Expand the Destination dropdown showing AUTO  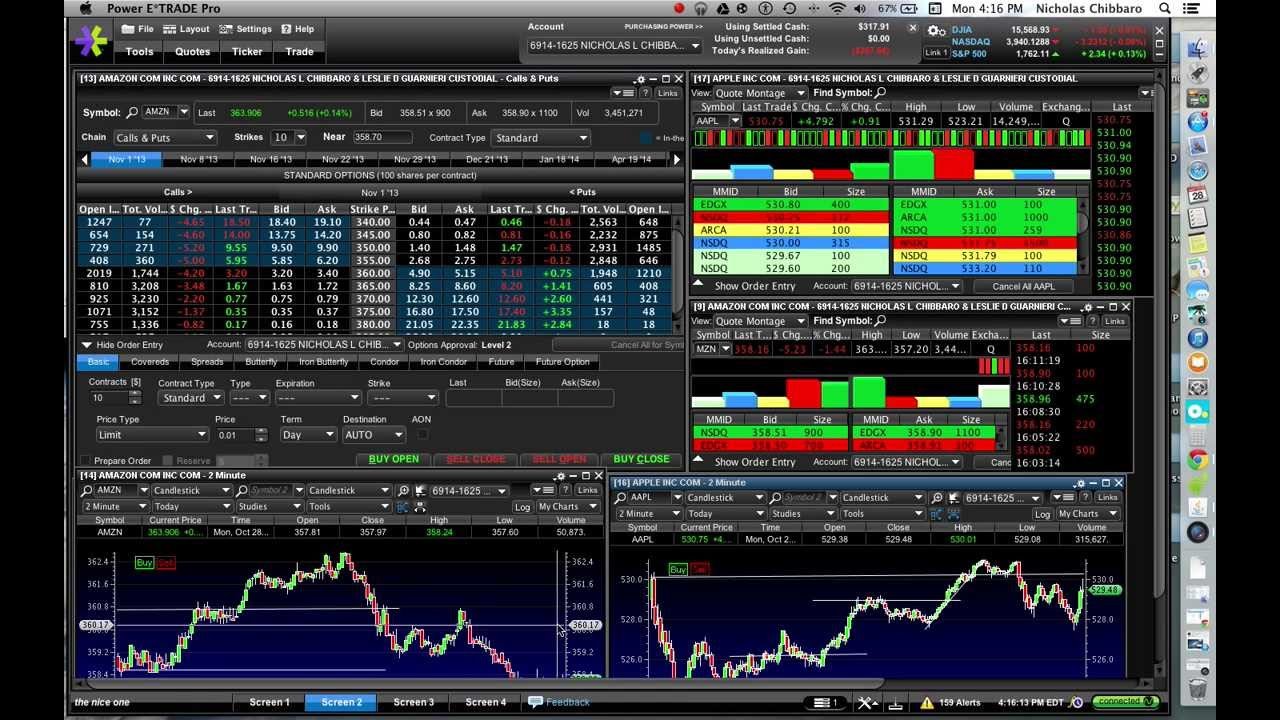(373, 434)
